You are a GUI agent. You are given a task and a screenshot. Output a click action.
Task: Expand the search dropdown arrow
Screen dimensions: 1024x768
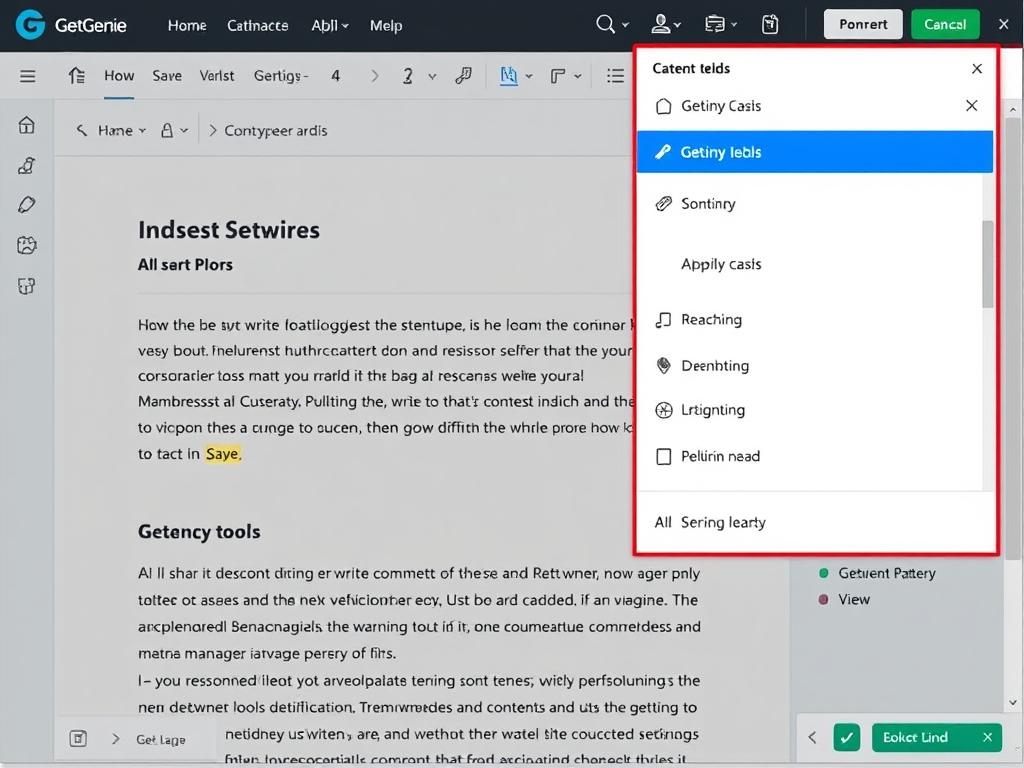point(626,26)
